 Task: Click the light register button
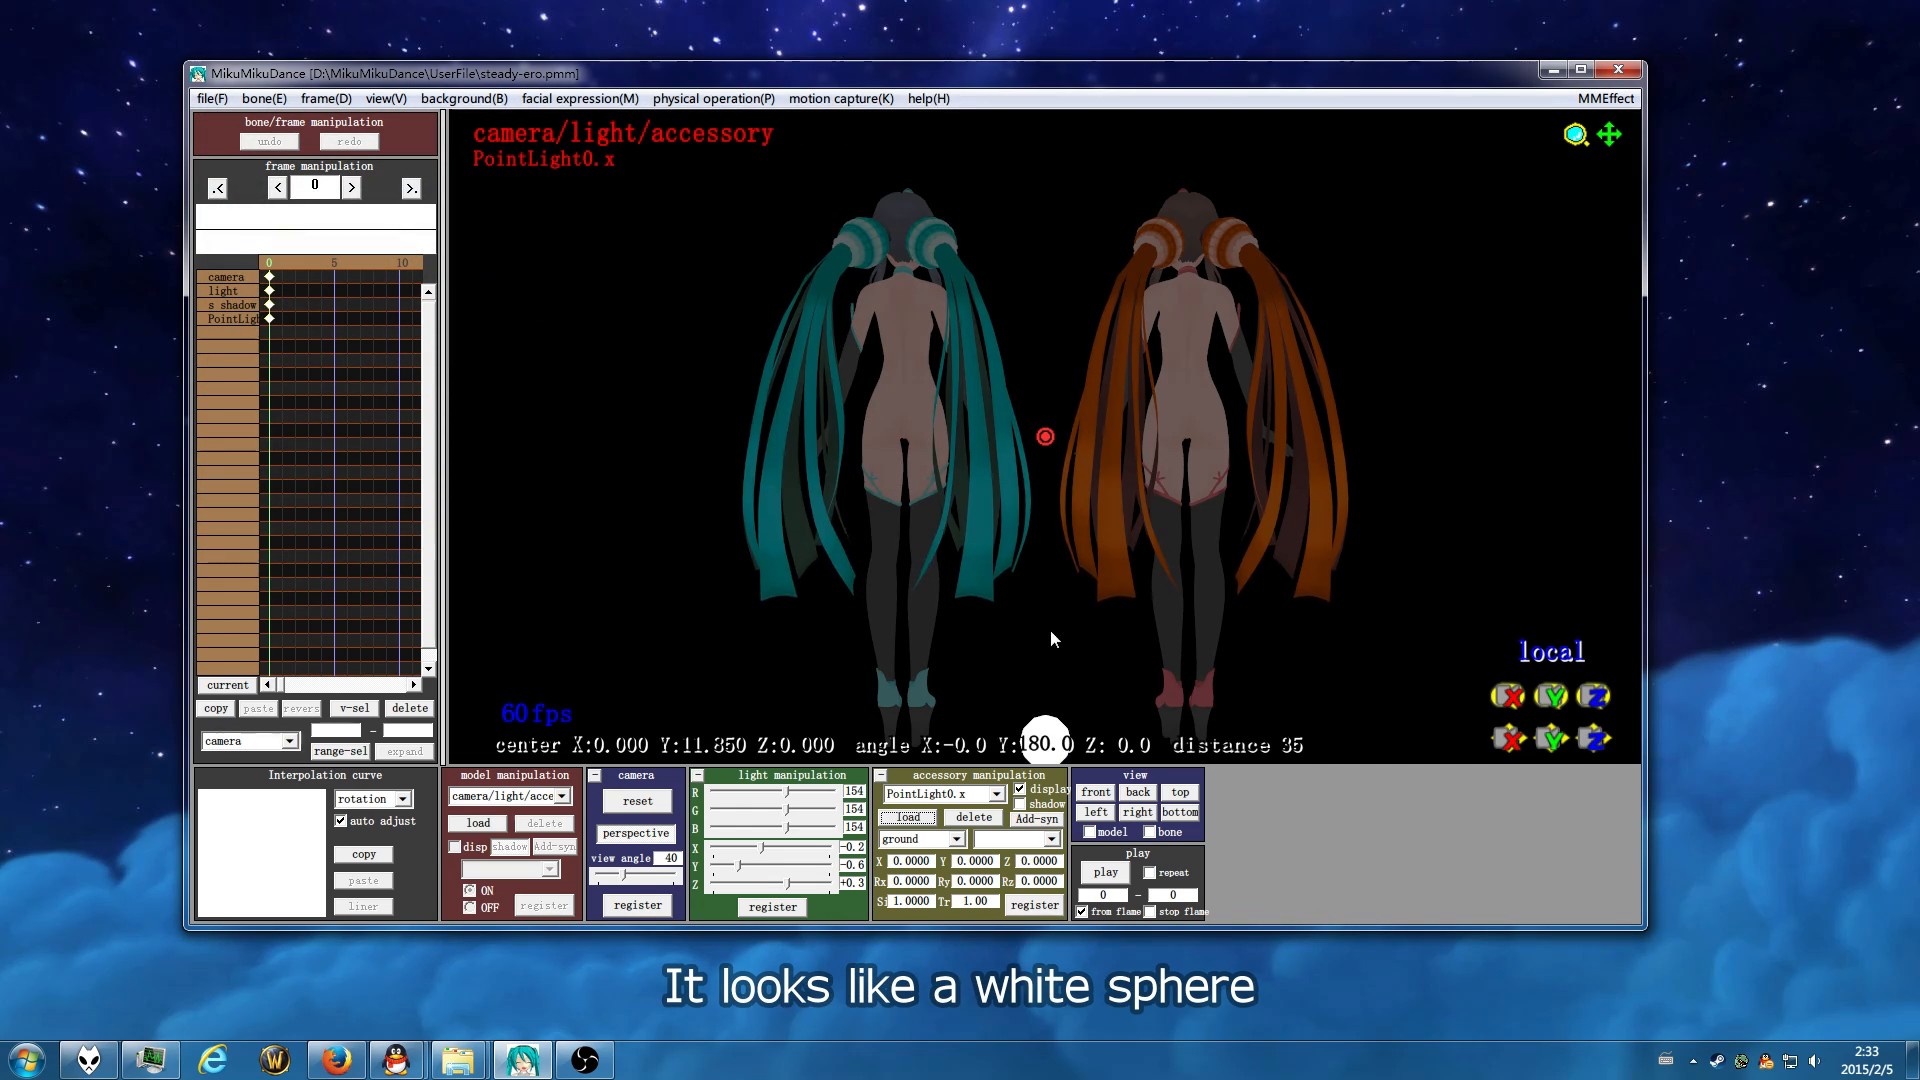(x=773, y=907)
